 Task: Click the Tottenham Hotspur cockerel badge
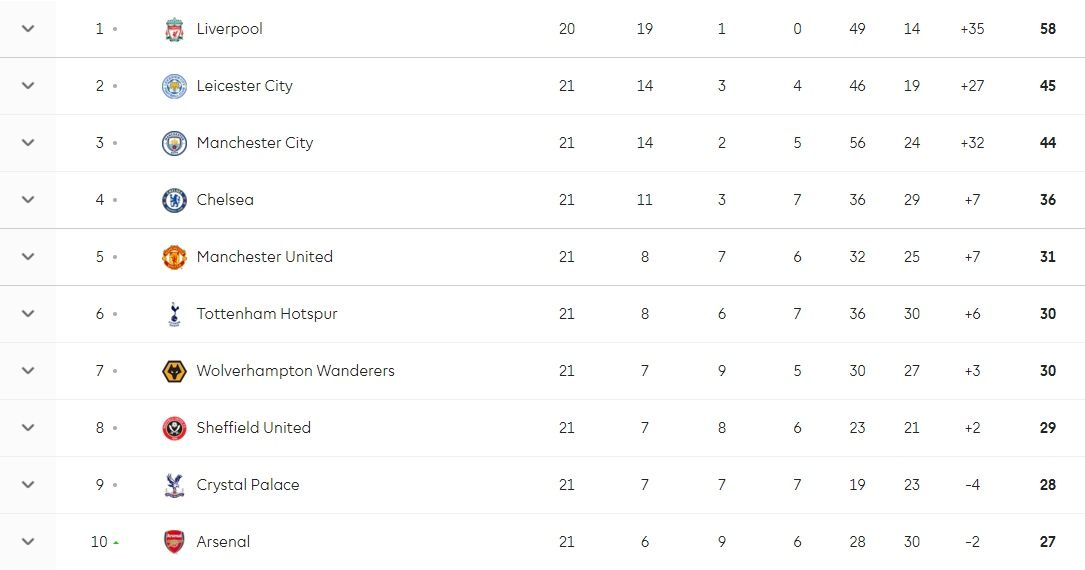tap(174, 314)
